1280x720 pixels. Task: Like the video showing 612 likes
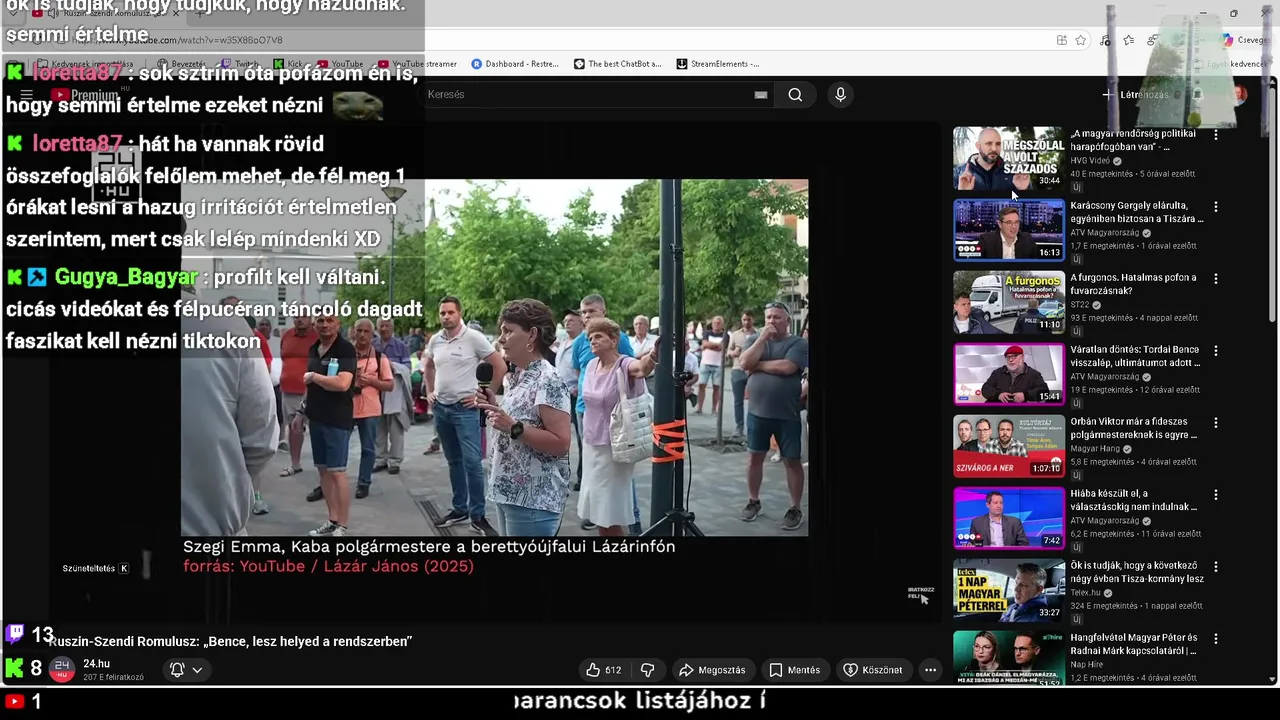point(604,670)
